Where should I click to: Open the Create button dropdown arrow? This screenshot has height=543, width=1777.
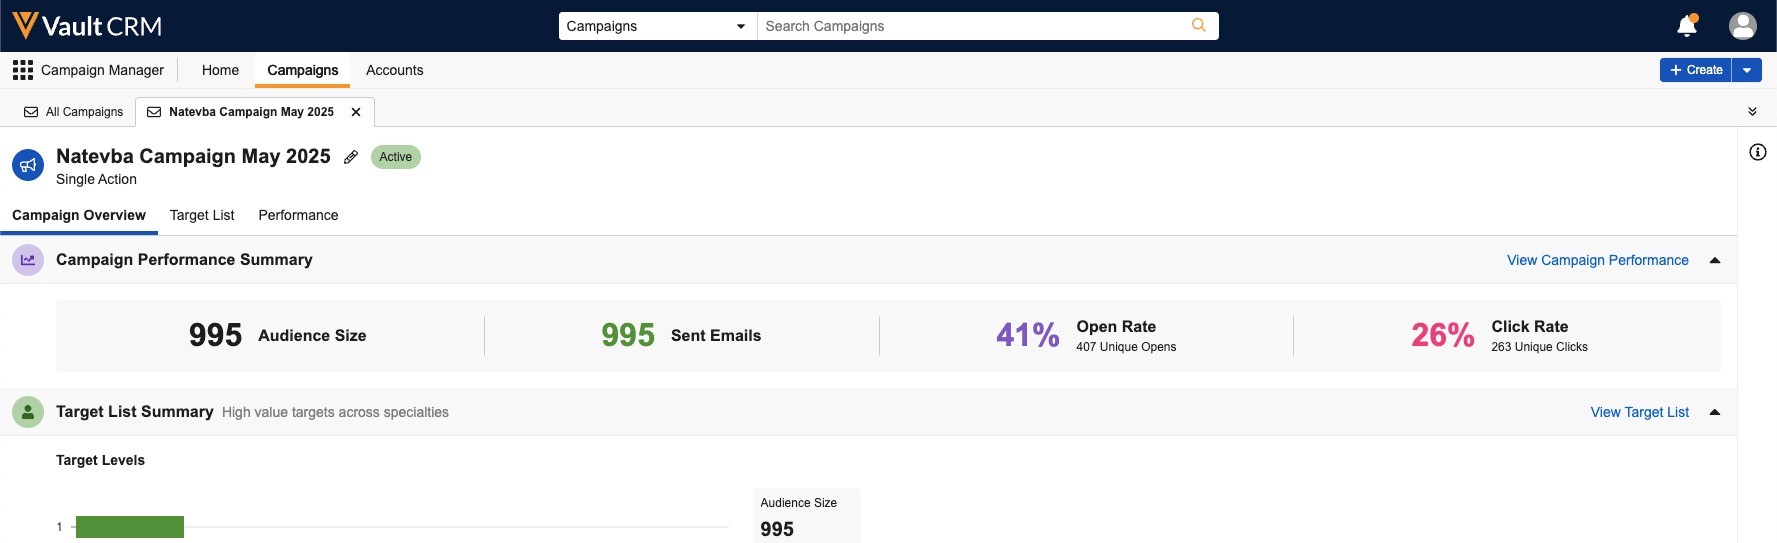(x=1747, y=70)
